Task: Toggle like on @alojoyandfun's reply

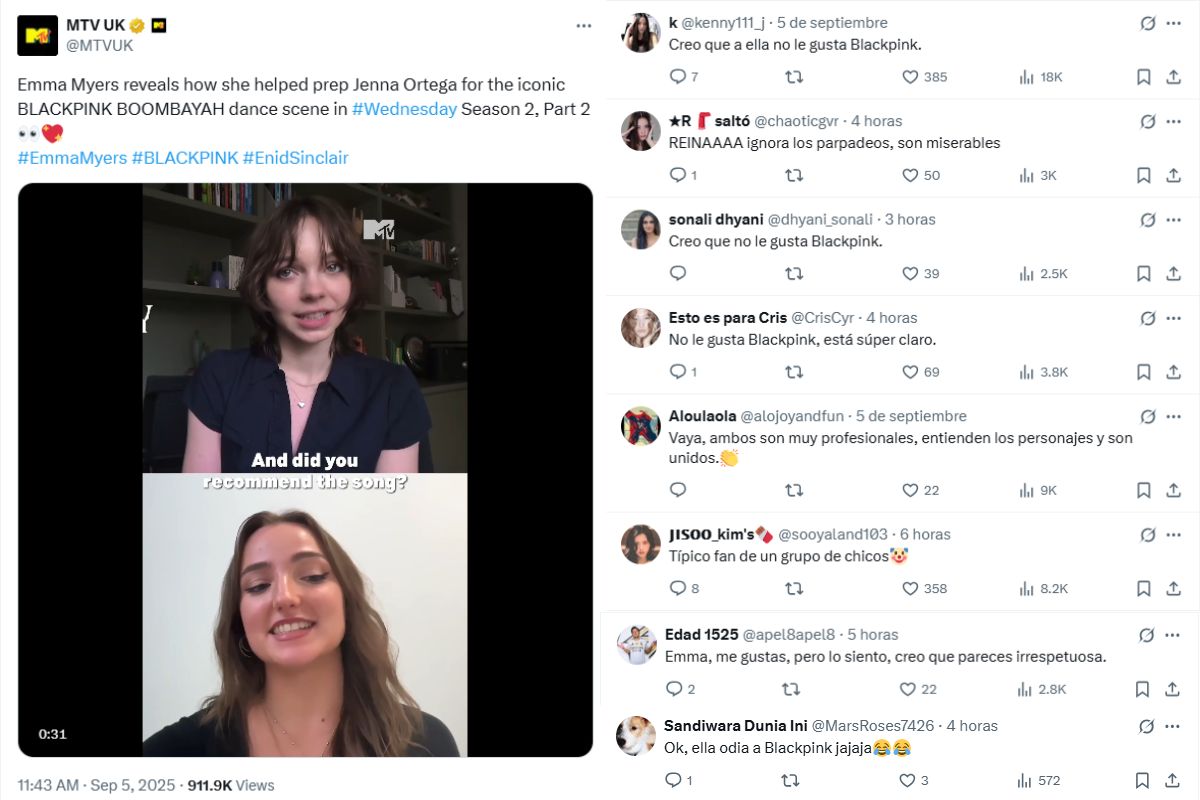Action: point(908,490)
